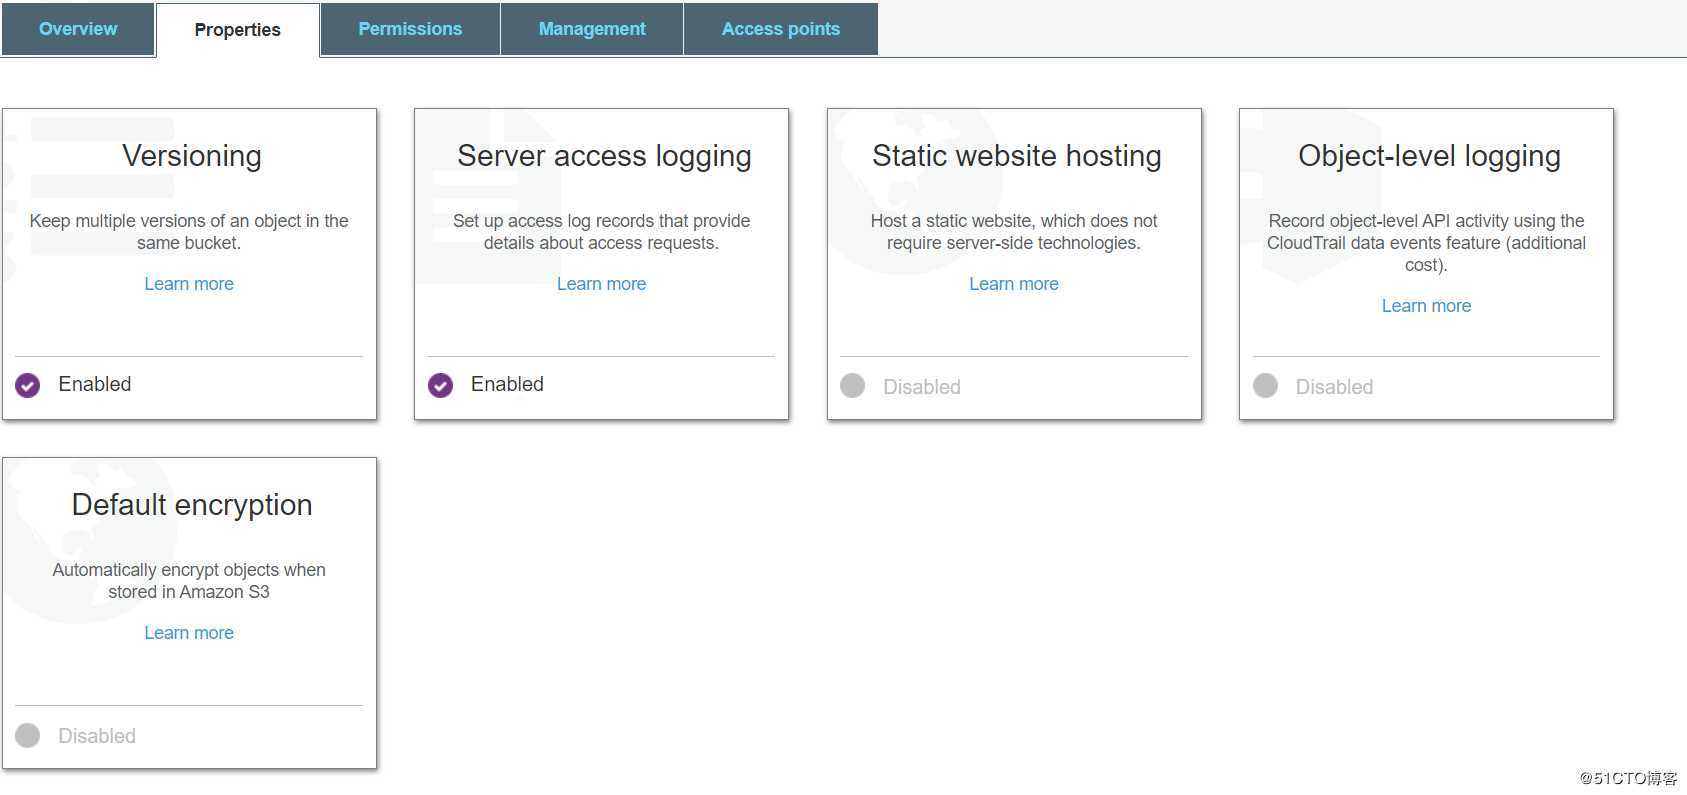Click 'Set up access log records' description
This screenshot has height=795, width=1687.
601,232
